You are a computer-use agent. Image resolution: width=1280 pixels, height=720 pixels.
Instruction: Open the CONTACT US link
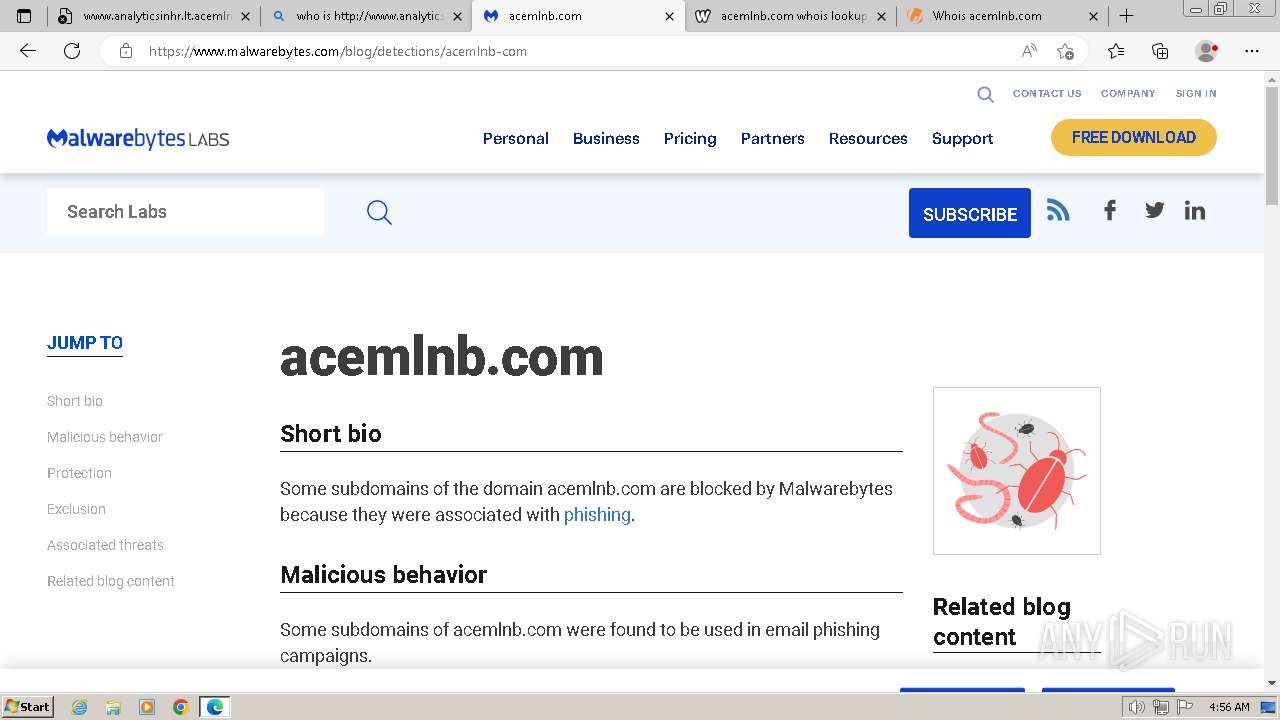tap(1047, 94)
